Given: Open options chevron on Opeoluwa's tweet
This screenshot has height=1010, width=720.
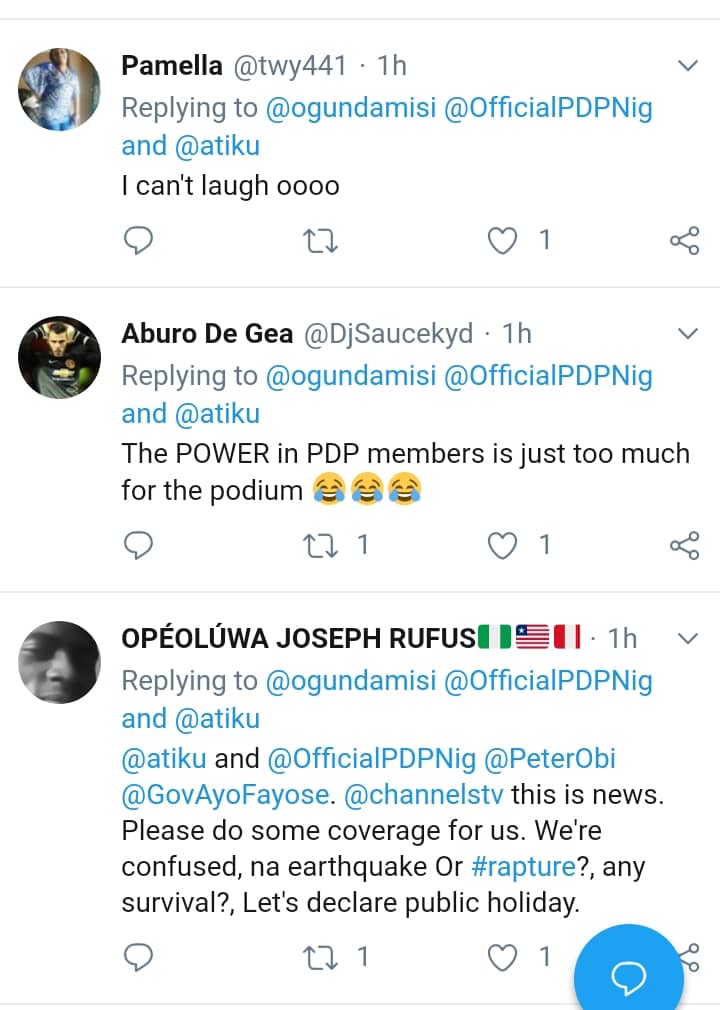Looking at the screenshot, I should [x=688, y=637].
